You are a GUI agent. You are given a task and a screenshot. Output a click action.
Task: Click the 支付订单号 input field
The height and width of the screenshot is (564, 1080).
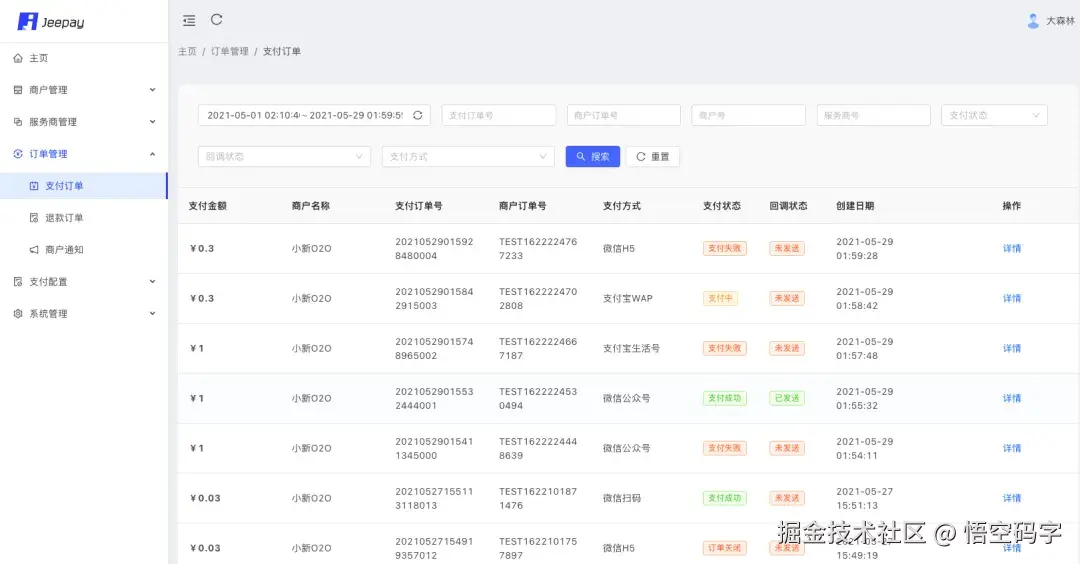click(x=499, y=116)
